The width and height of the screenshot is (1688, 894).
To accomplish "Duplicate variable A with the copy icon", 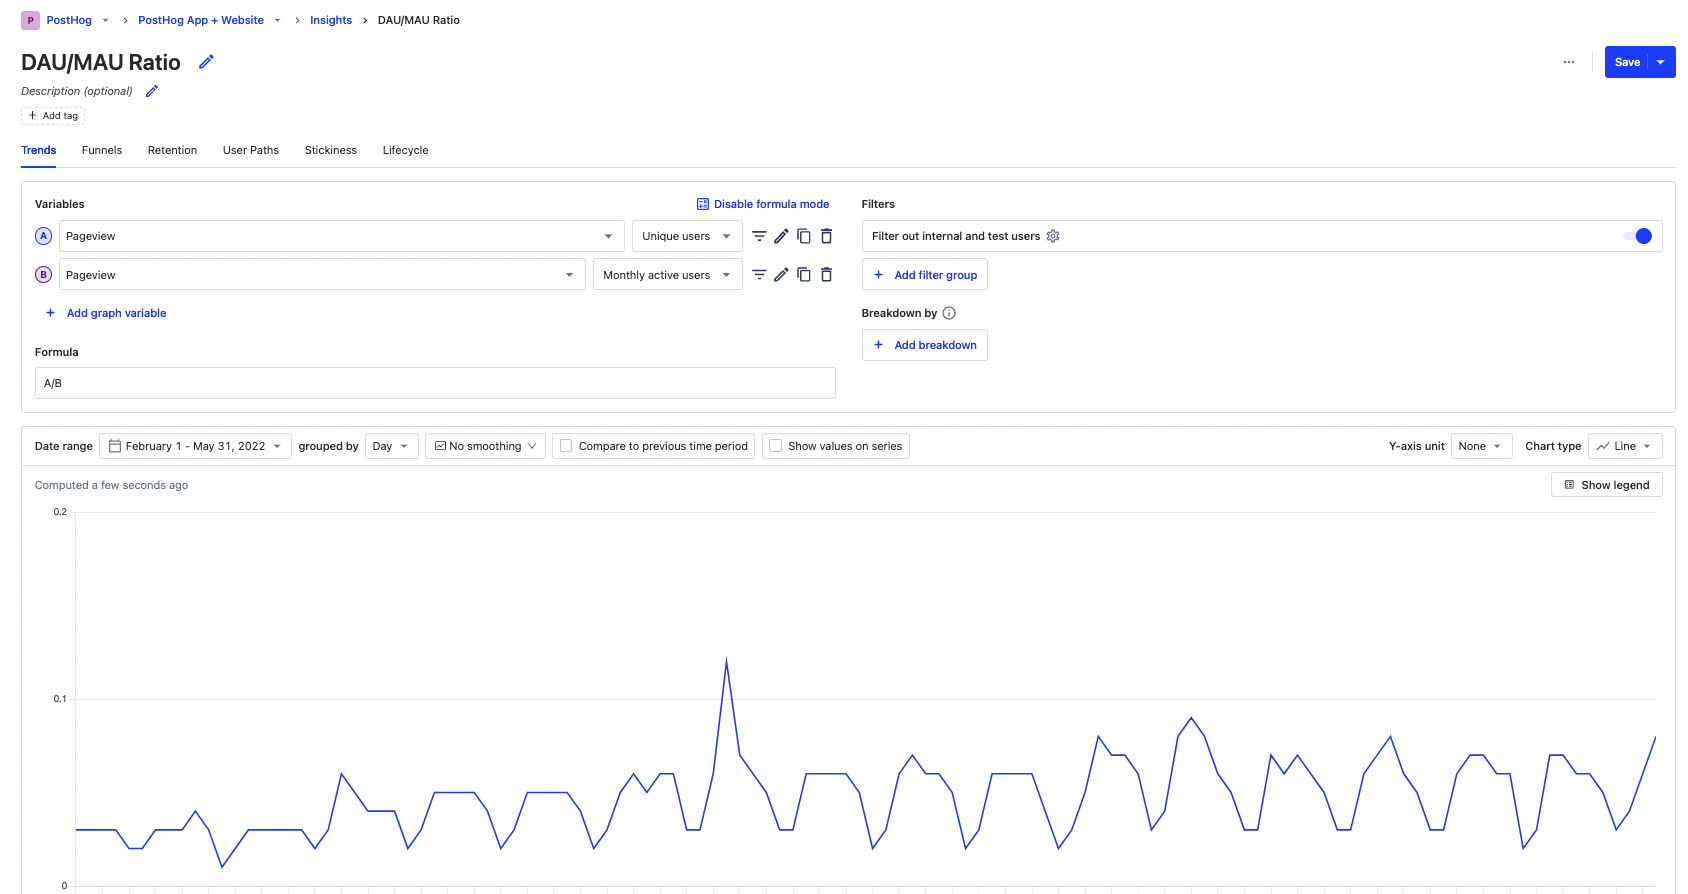I will pyautogui.click(x=804, y=236).
